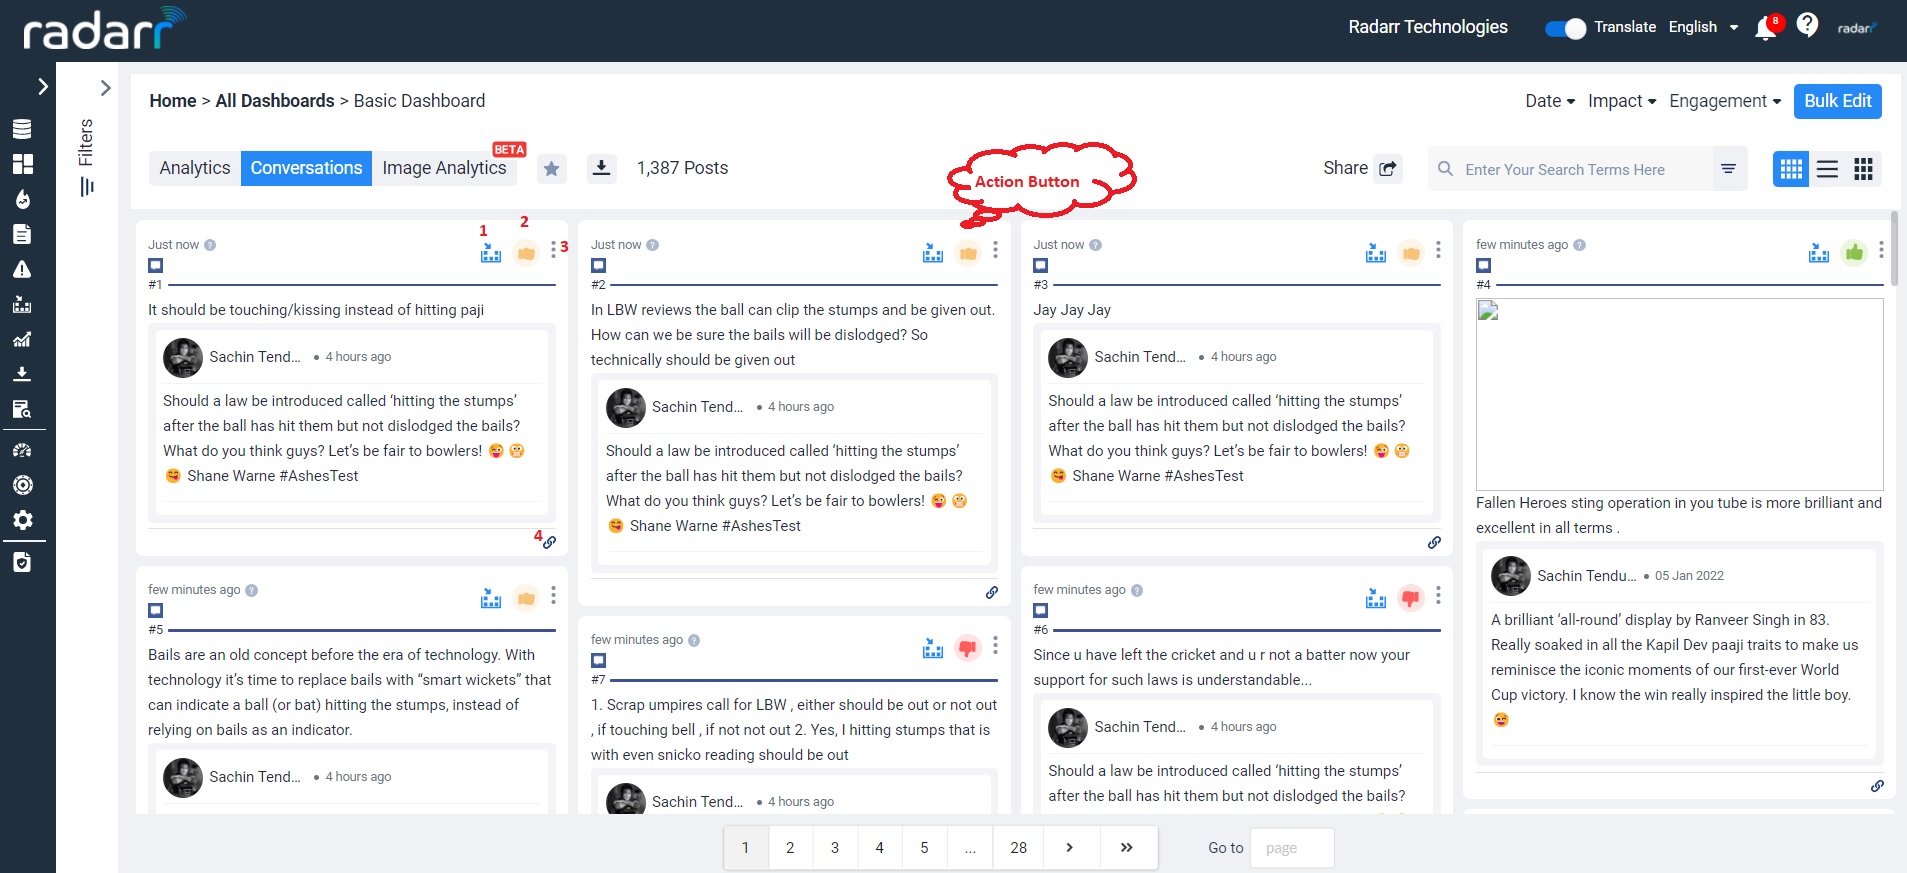Download posts using download icon

(x=601, y=168)
